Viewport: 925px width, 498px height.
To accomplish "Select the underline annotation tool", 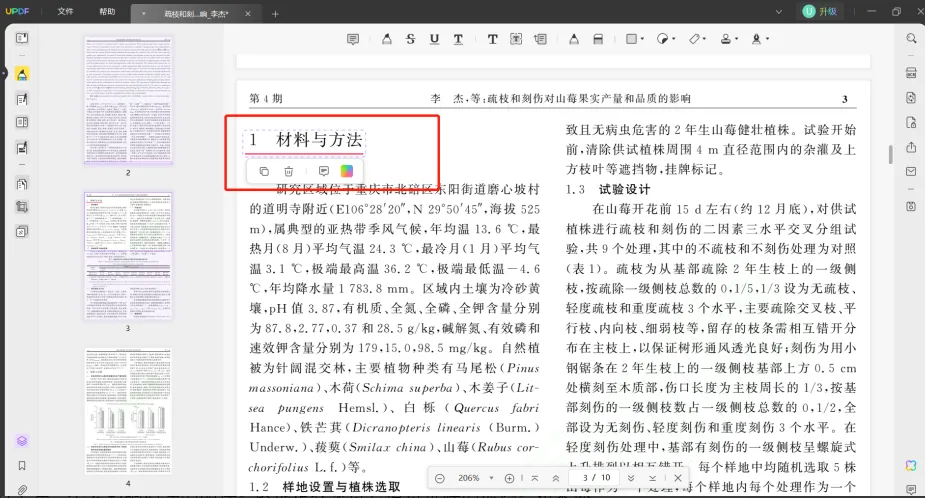I will (434, 39).
